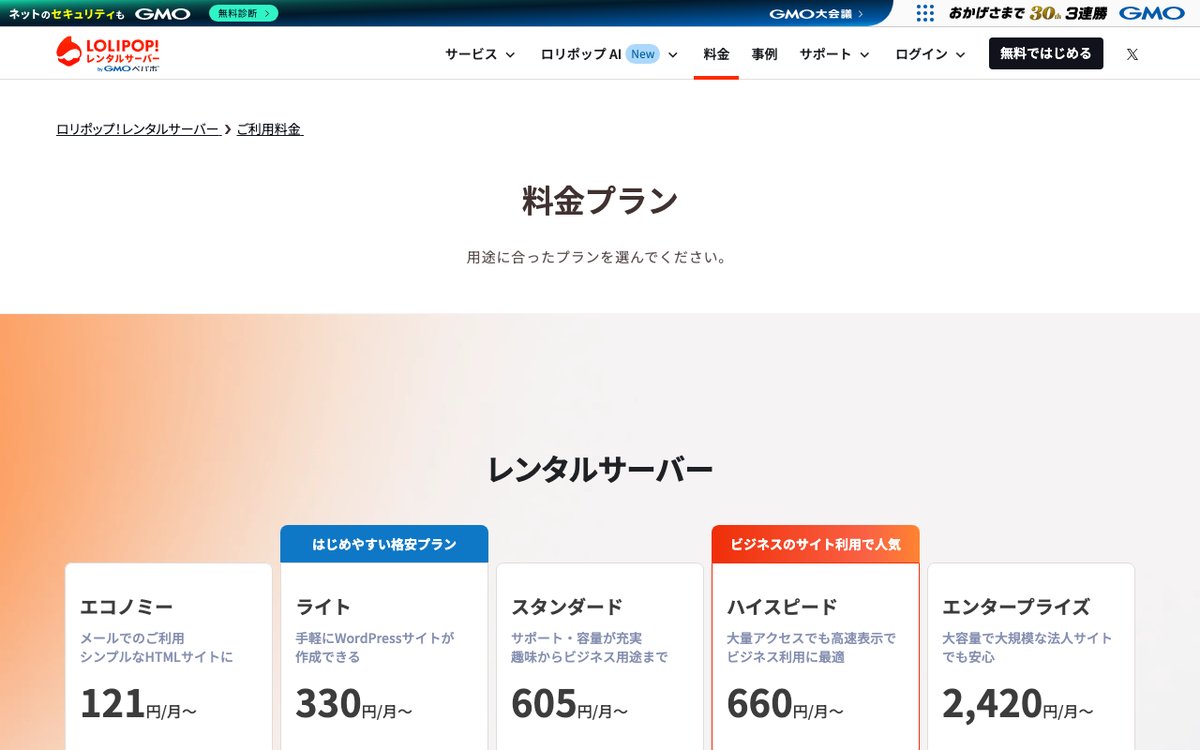Image resolution: width=1200 pixels, height=750 pixels.
Task: Click the 605円/月〜 price
Action: click(x=570, y=704)
